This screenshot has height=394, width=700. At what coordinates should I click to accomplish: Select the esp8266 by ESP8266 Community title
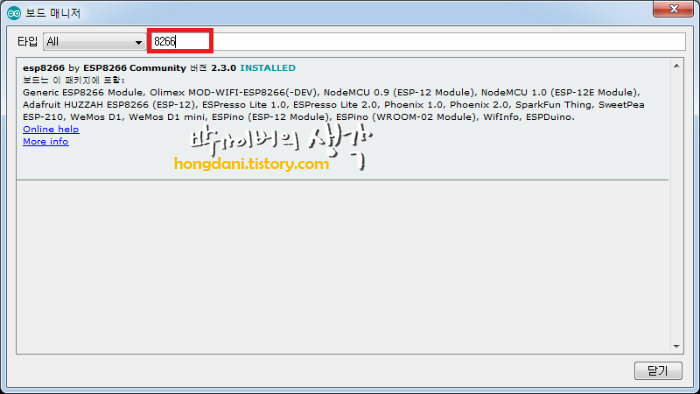click(x=104, y=68)
